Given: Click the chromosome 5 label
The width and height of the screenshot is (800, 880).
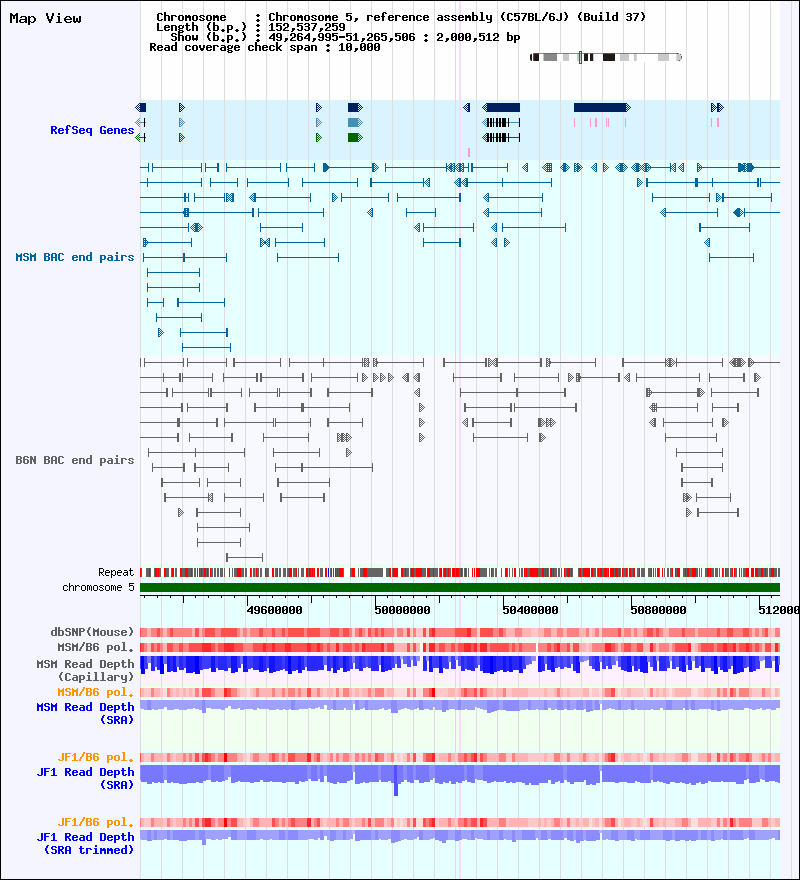Looking at the screenshot, I should (x=98, y=587).
